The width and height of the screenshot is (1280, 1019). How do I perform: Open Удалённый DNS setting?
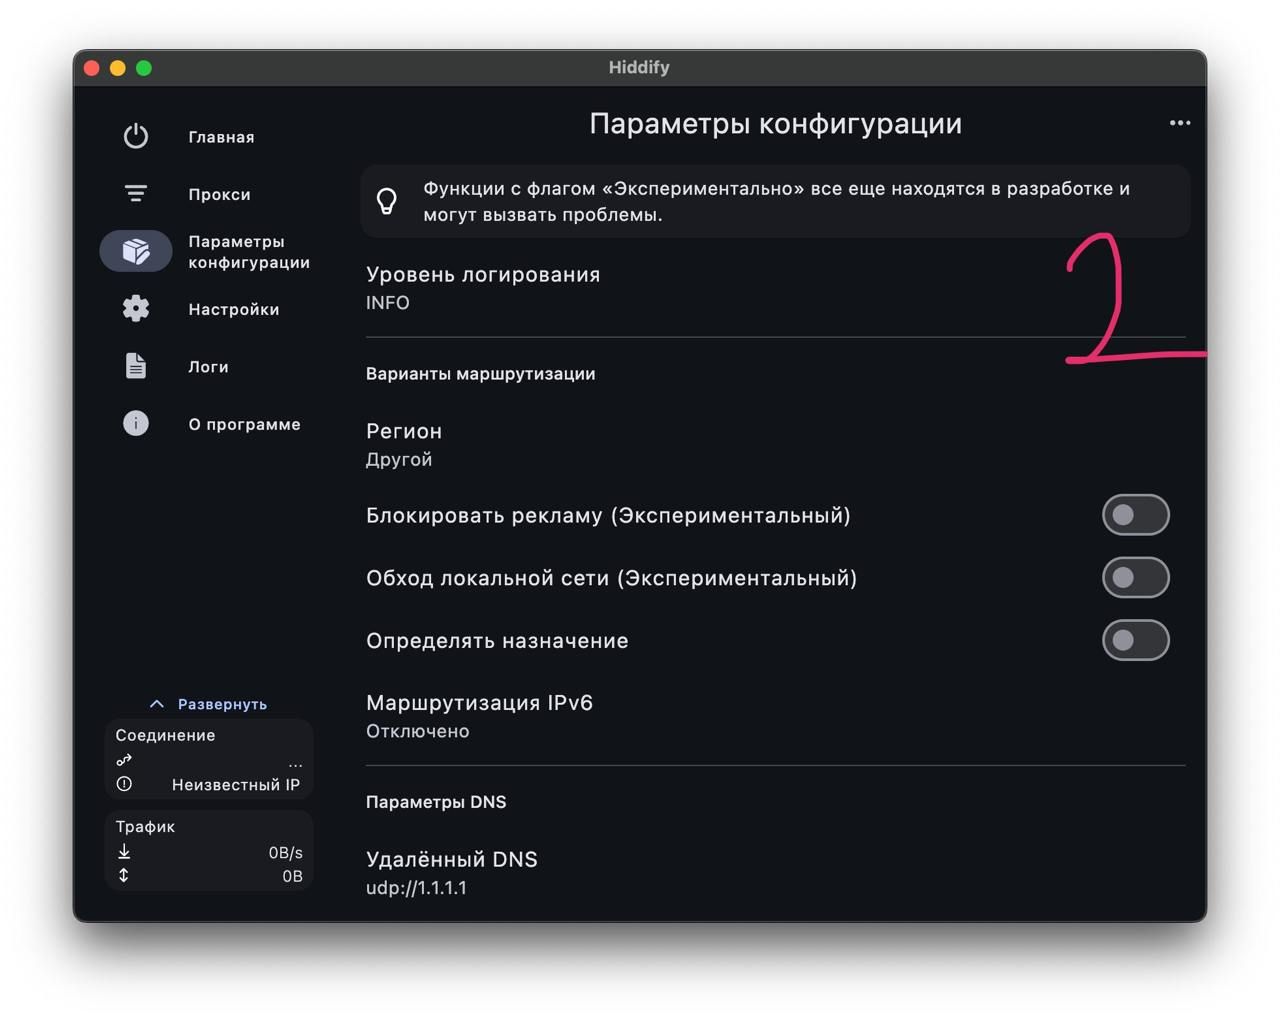[x=775, y=873]
